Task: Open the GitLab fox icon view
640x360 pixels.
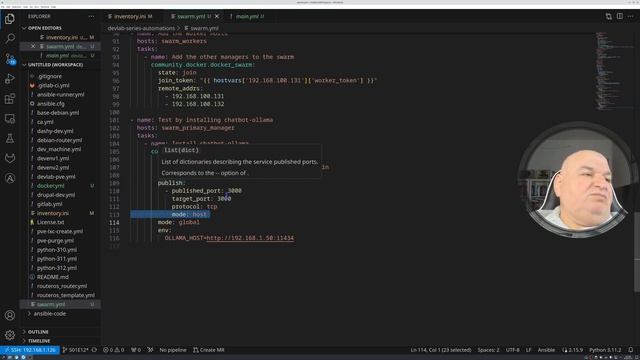Action: [x=10, y=158]
